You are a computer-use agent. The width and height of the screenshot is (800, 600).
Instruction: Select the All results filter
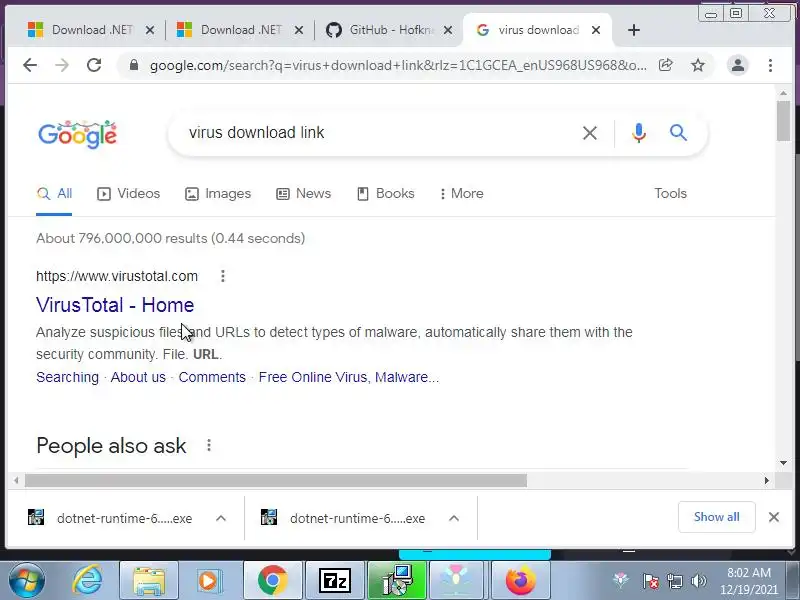54,193
